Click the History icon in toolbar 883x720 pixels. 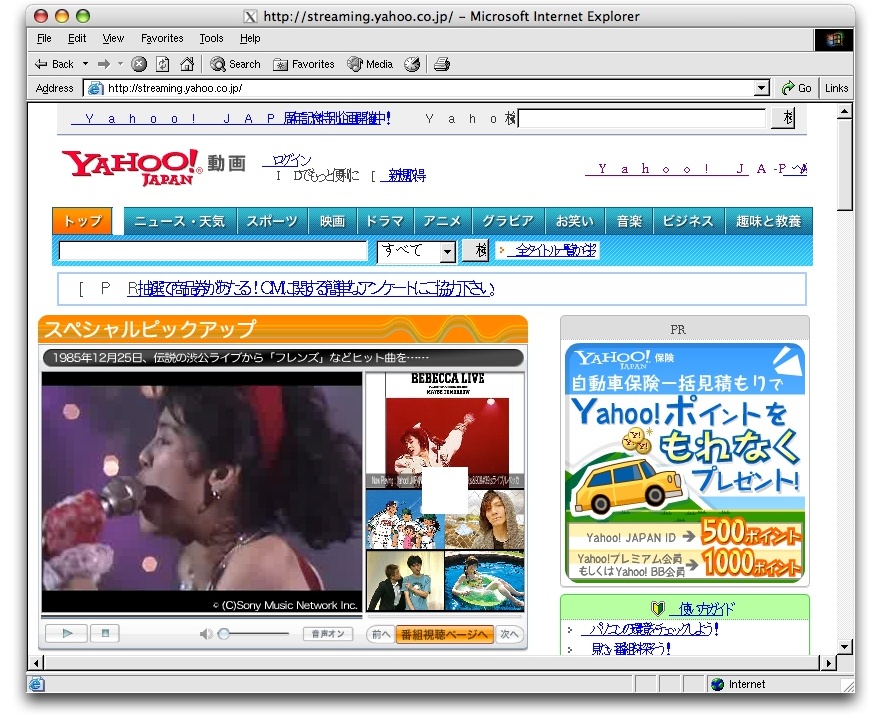pos(412,64)
